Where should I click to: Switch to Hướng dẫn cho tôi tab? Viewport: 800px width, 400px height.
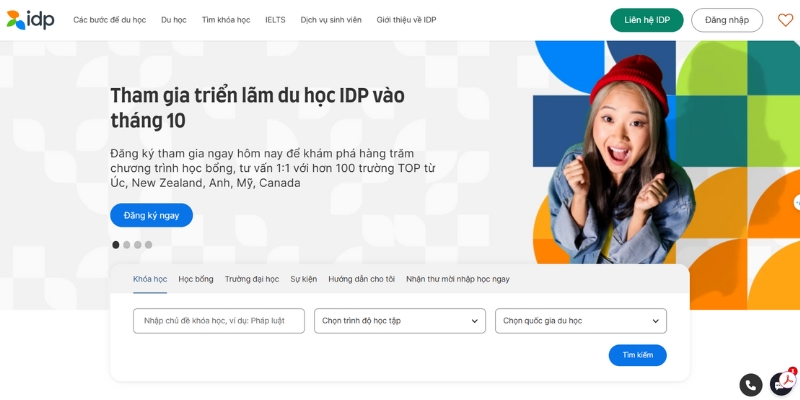pyautogui.click(x=362, y=279)
